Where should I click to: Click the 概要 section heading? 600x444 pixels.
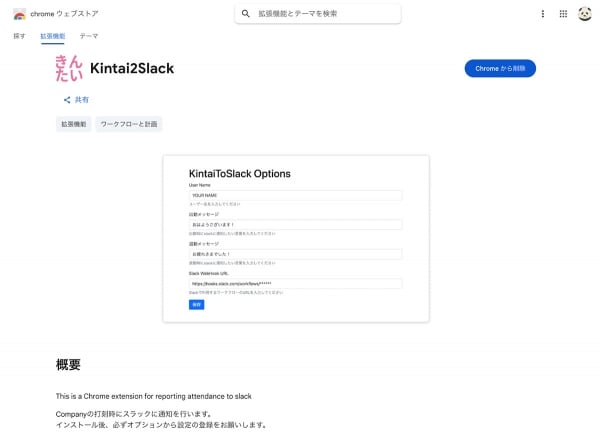[68, 365]
